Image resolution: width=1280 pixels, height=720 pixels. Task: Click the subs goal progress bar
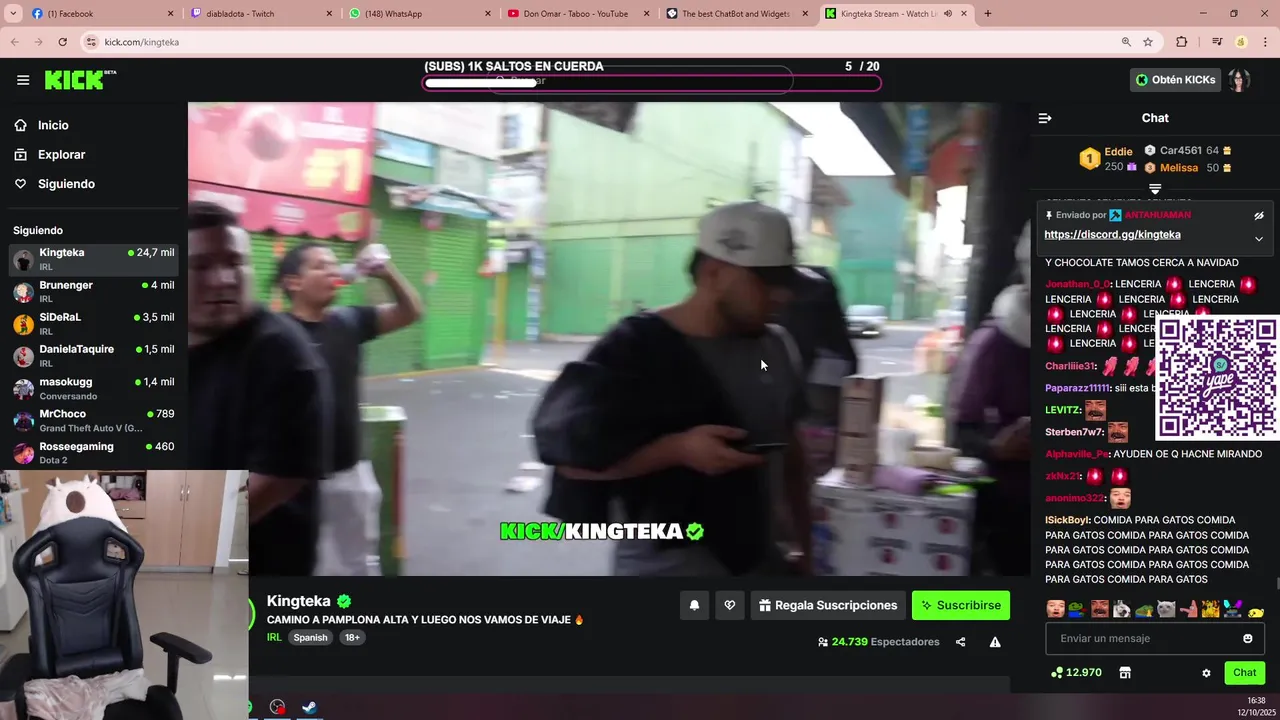point(652,83)
